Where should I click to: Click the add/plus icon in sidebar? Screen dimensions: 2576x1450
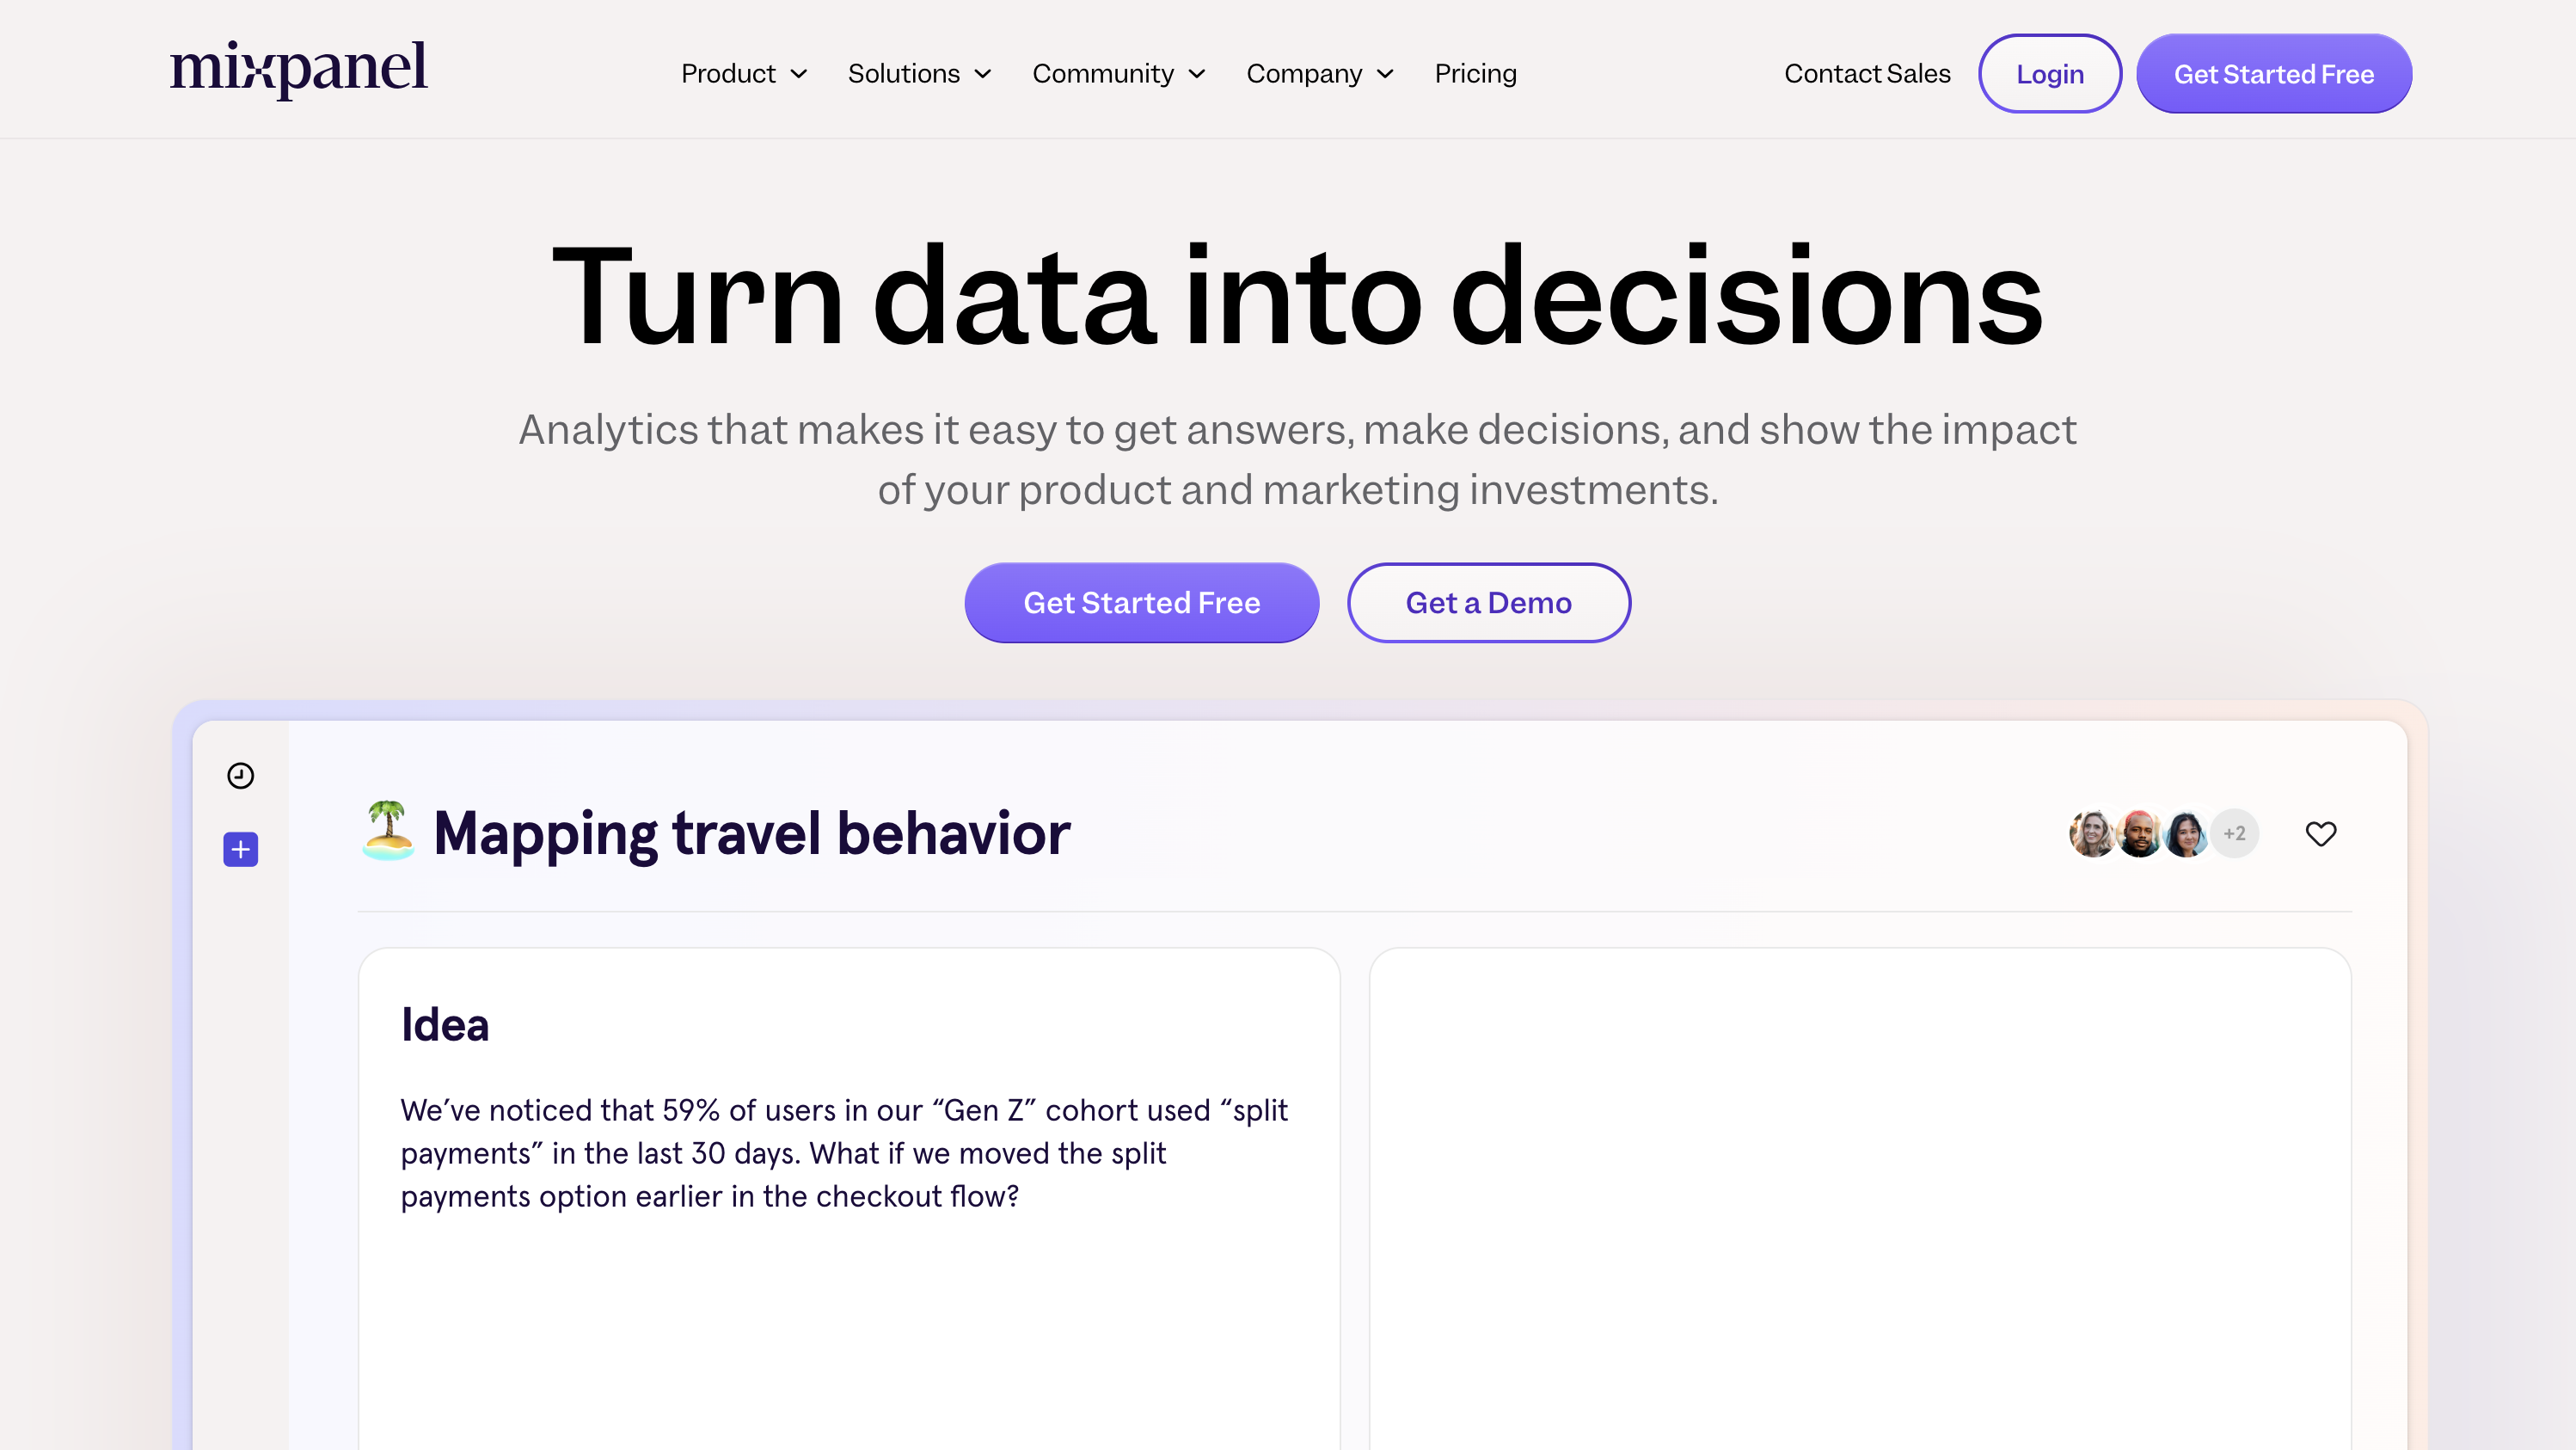(x=242, y=850)
